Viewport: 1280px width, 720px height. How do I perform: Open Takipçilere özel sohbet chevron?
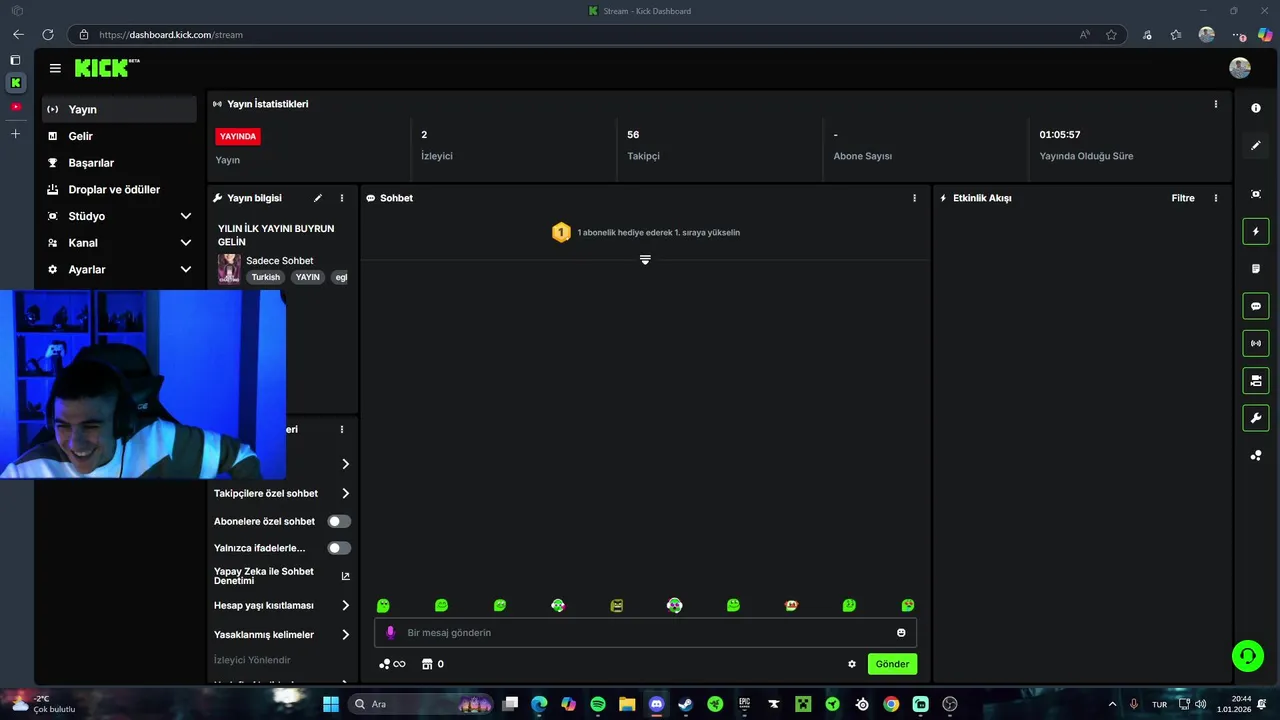(345, 493)
